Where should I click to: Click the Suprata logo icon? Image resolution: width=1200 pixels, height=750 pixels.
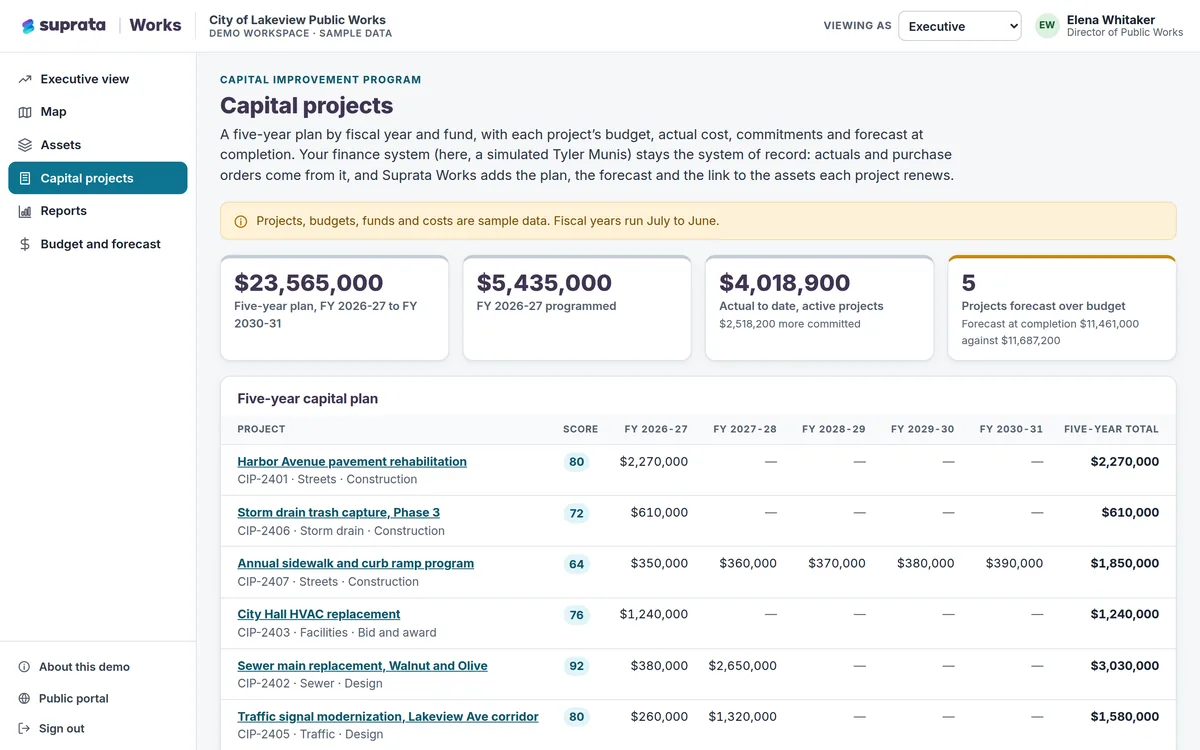(28, 26)
